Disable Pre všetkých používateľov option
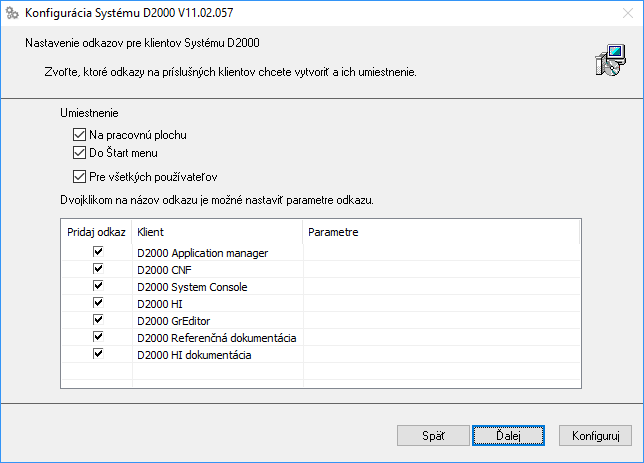 click(79, 176)
